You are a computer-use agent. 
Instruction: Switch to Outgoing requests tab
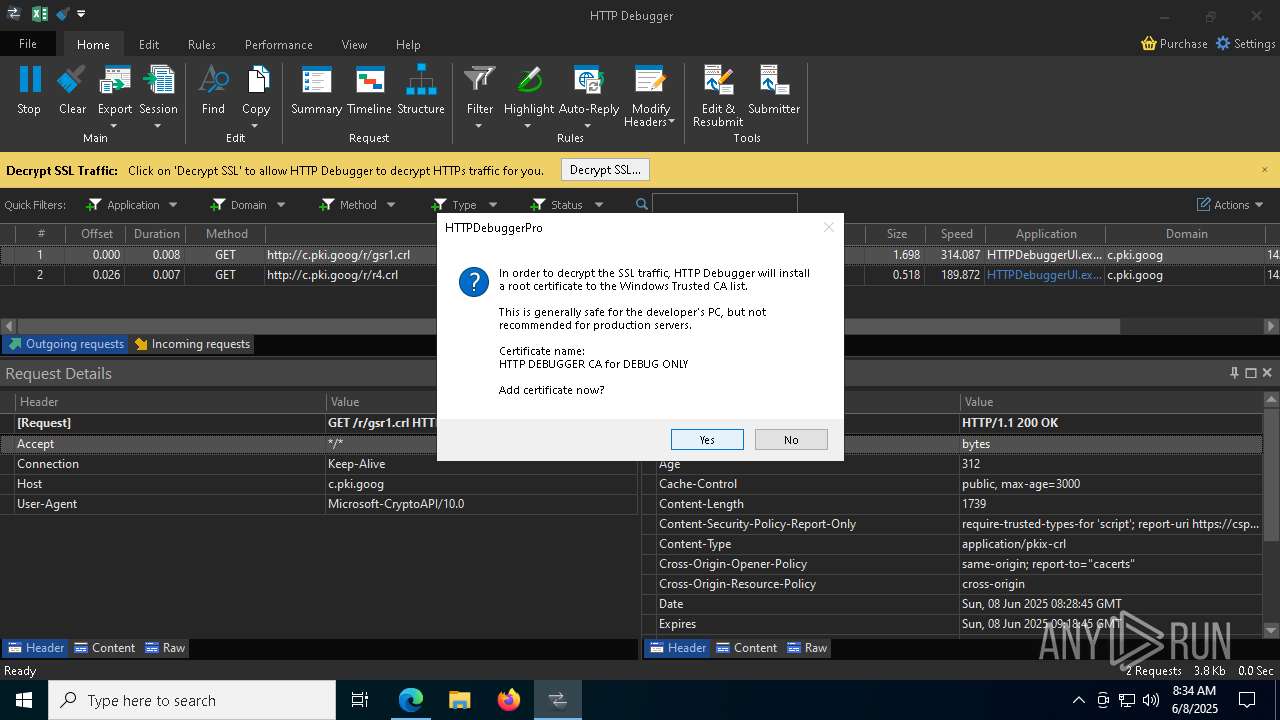tap(66, 344)
